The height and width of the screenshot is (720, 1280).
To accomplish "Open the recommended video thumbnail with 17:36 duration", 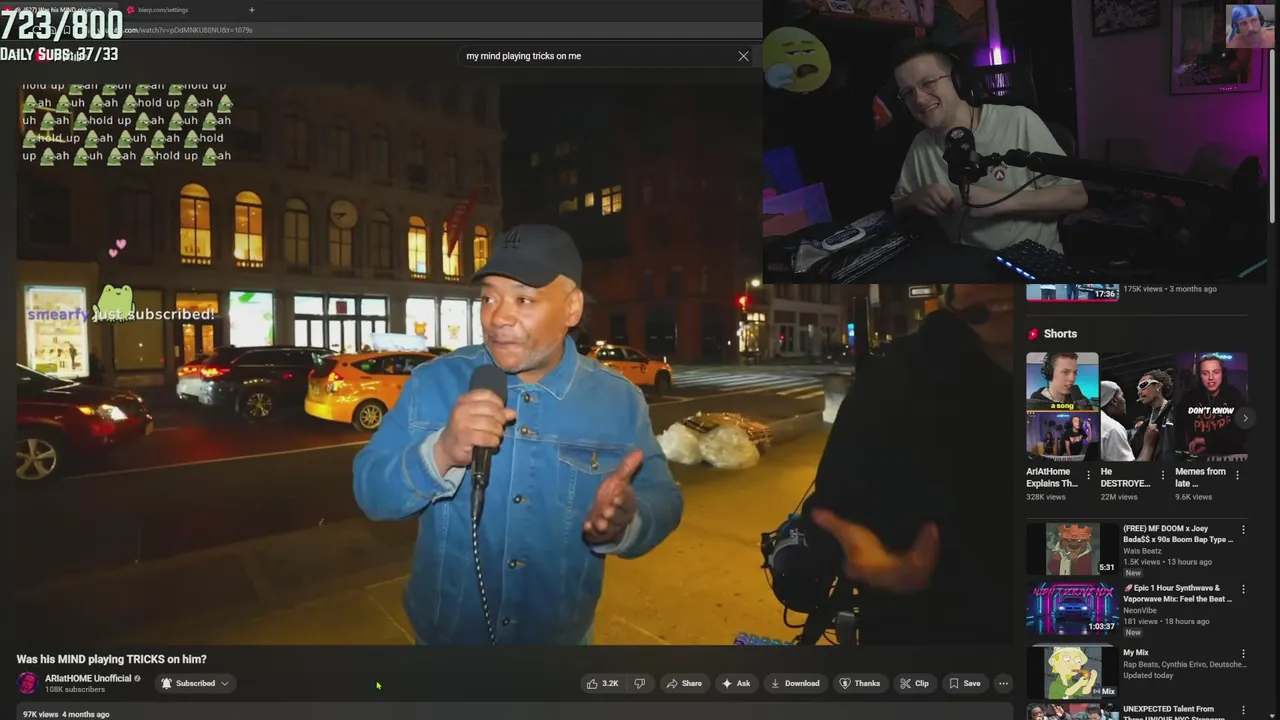I will point(1072,292).
